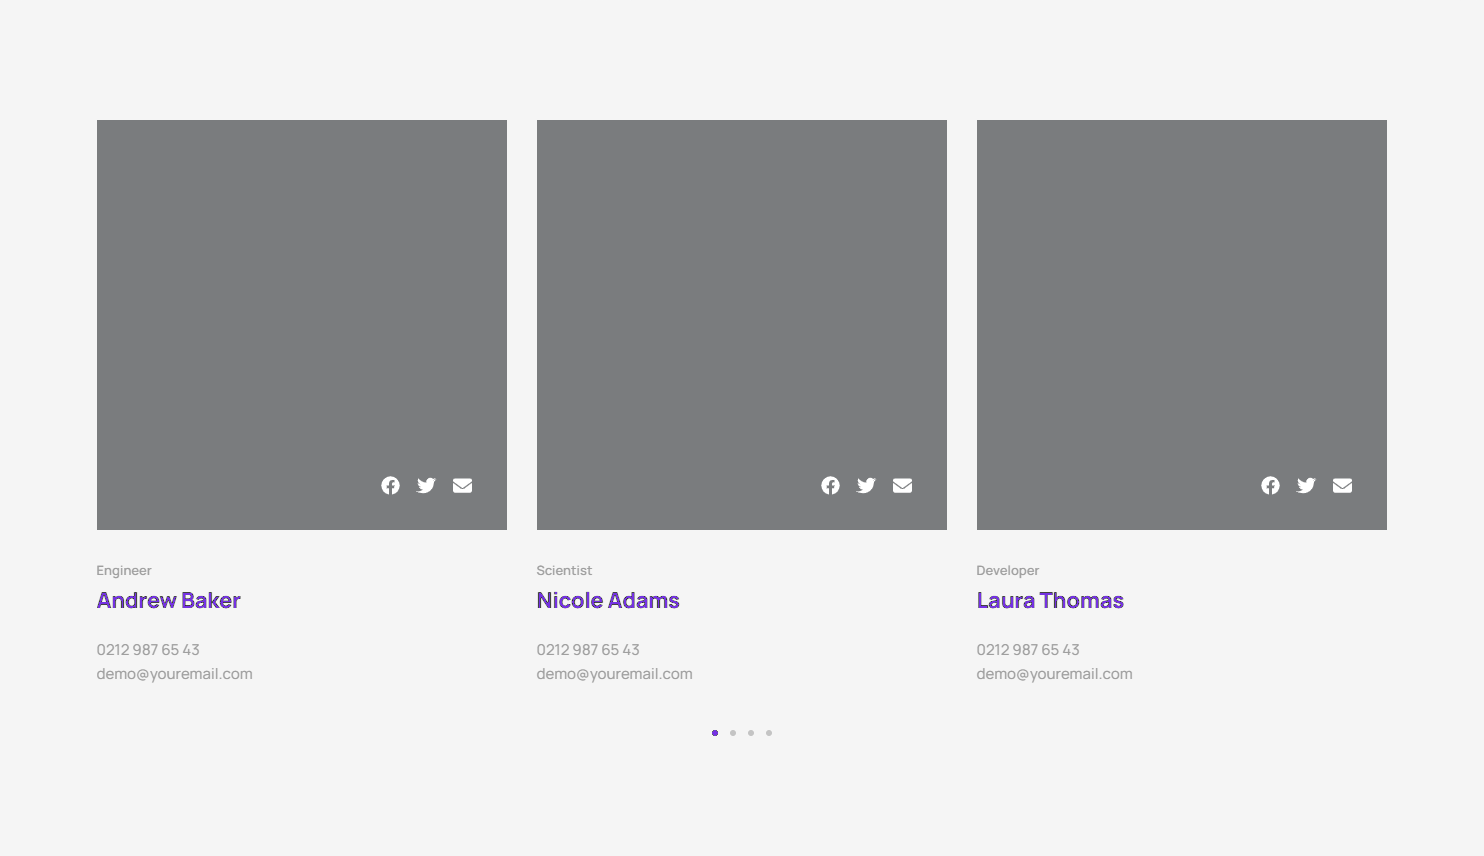Select Laura Thomas' Facebook icon

point(1270,485)
